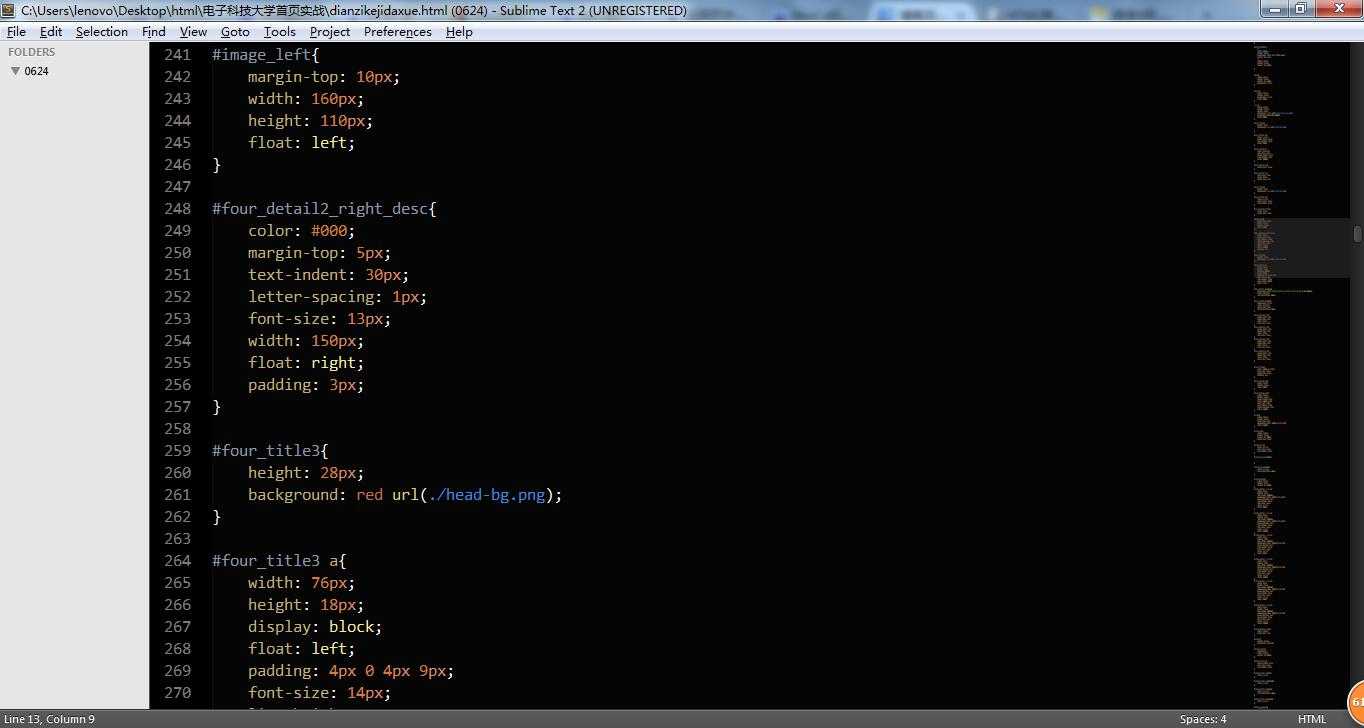
Task: Open the View menu
Action: coord(193,32)
